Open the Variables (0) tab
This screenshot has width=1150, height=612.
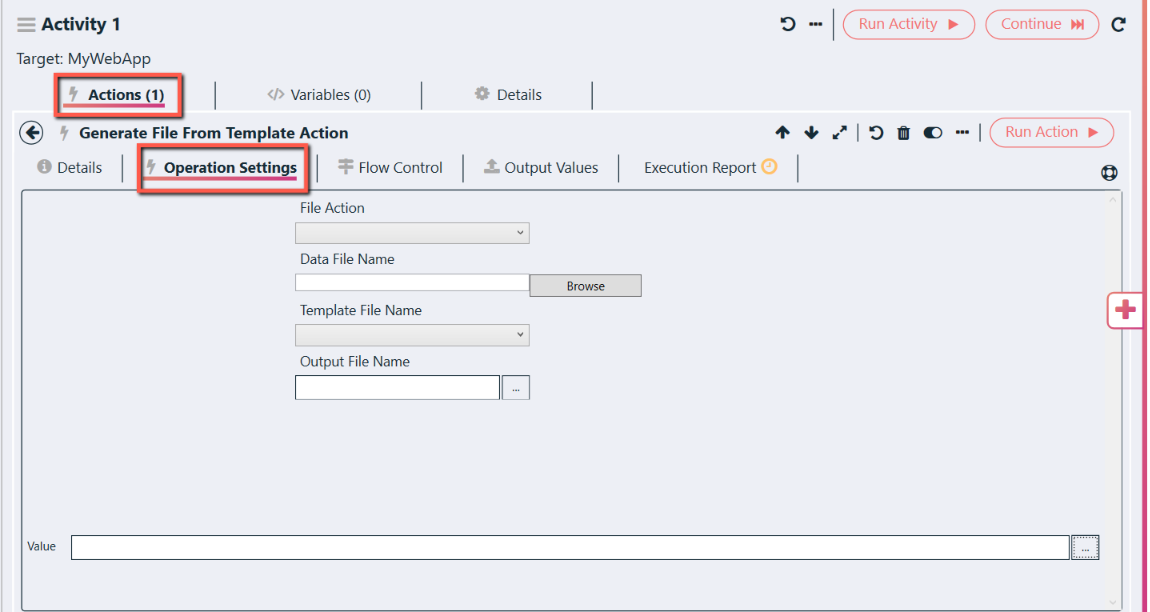[319, 95]
